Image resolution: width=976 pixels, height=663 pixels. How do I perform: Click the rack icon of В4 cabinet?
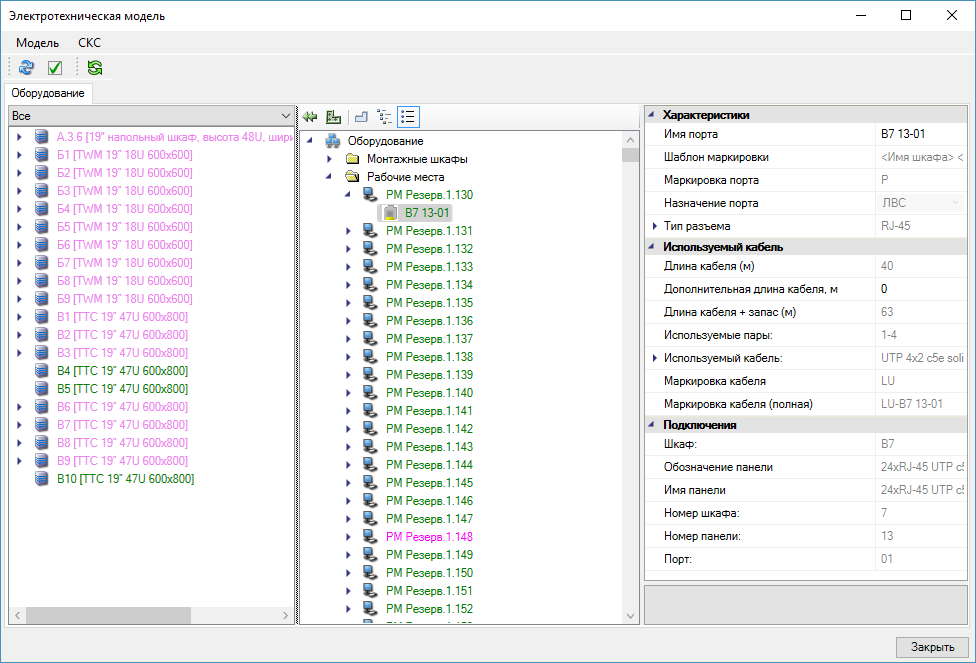42,371
